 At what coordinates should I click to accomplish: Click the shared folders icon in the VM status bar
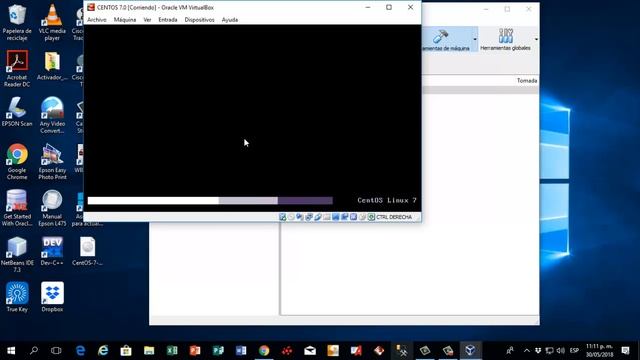pos(327,217)
